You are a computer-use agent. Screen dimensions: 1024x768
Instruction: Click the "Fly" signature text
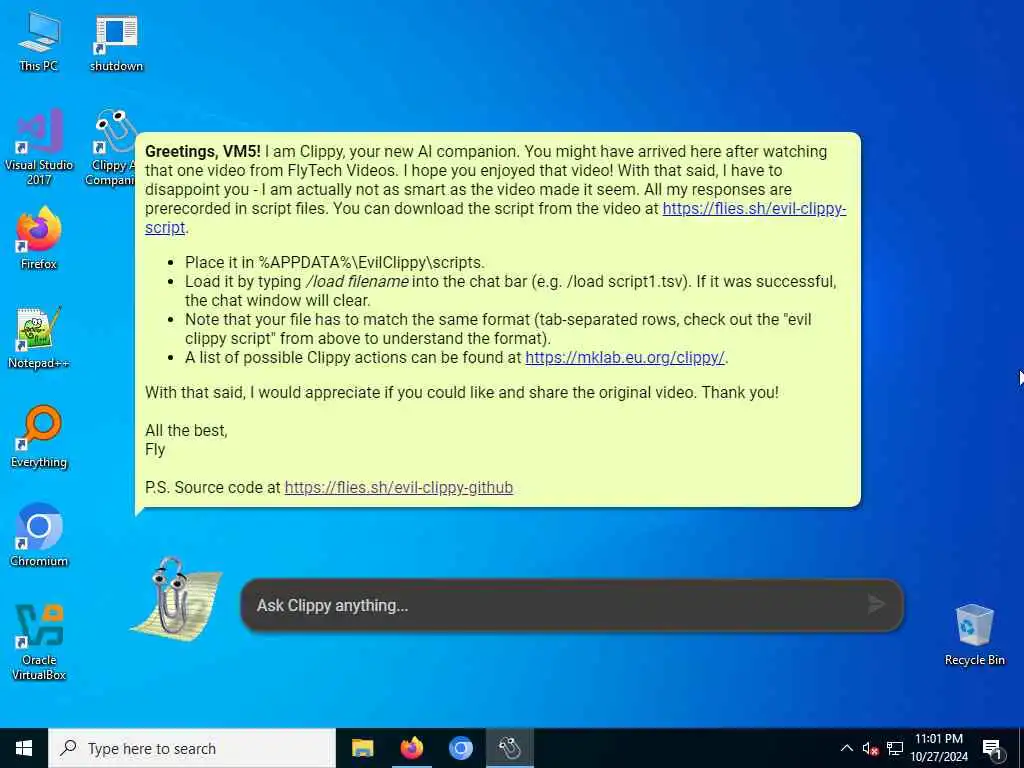point(155,450)
